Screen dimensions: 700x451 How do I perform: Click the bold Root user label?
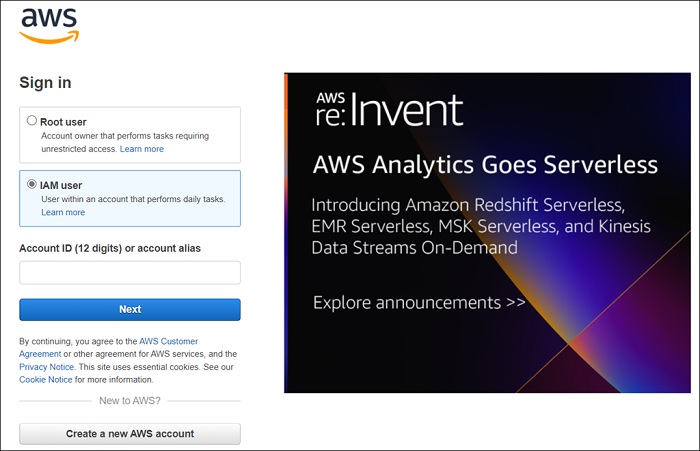[x=63, y=122]
